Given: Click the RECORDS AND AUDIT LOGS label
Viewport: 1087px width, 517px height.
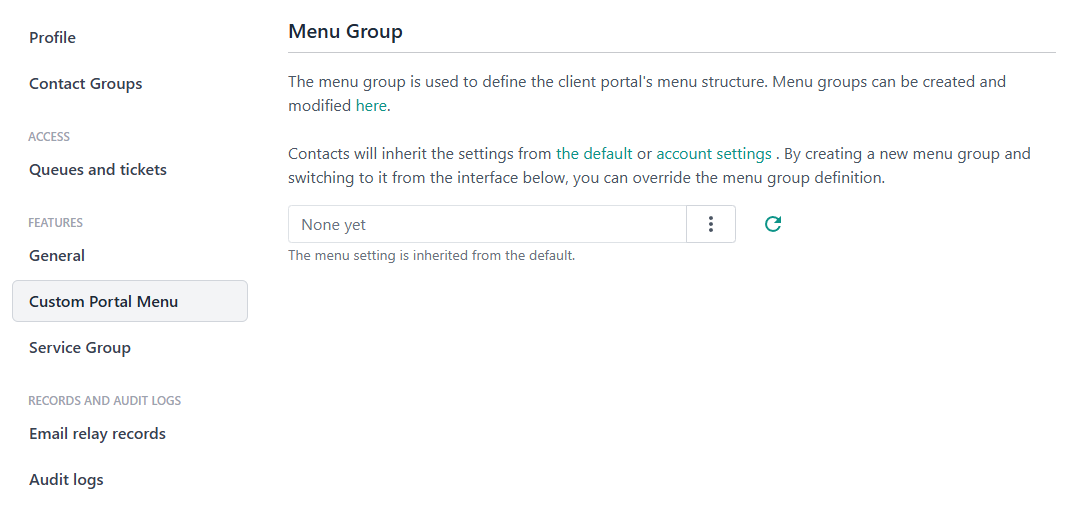Looking at the screenshot, I should 104,401.
